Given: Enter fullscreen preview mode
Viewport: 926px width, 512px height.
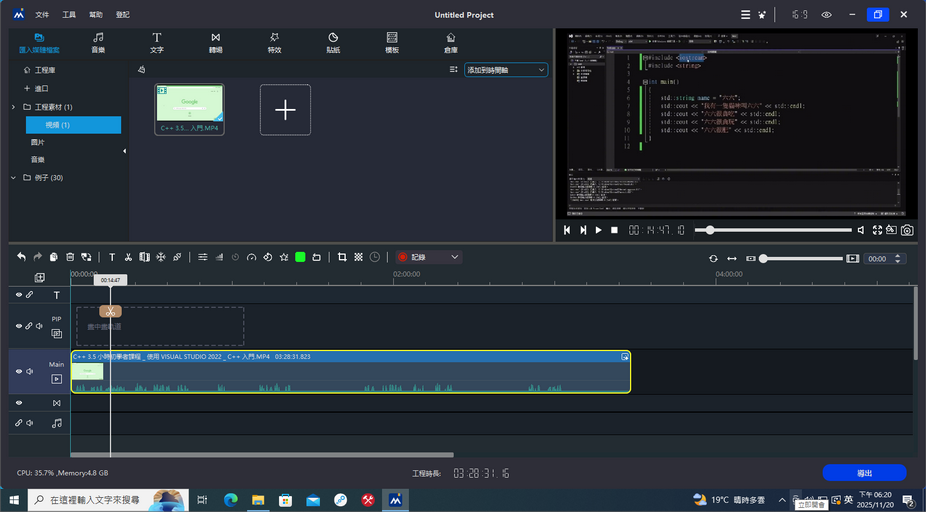Looking at the screenshot, I should click(877, 230).
